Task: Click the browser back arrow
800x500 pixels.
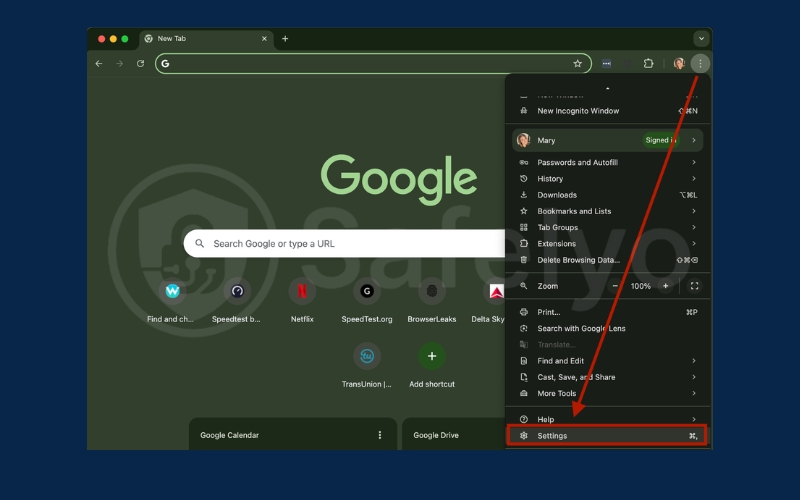Action: [x=99, y=64]
